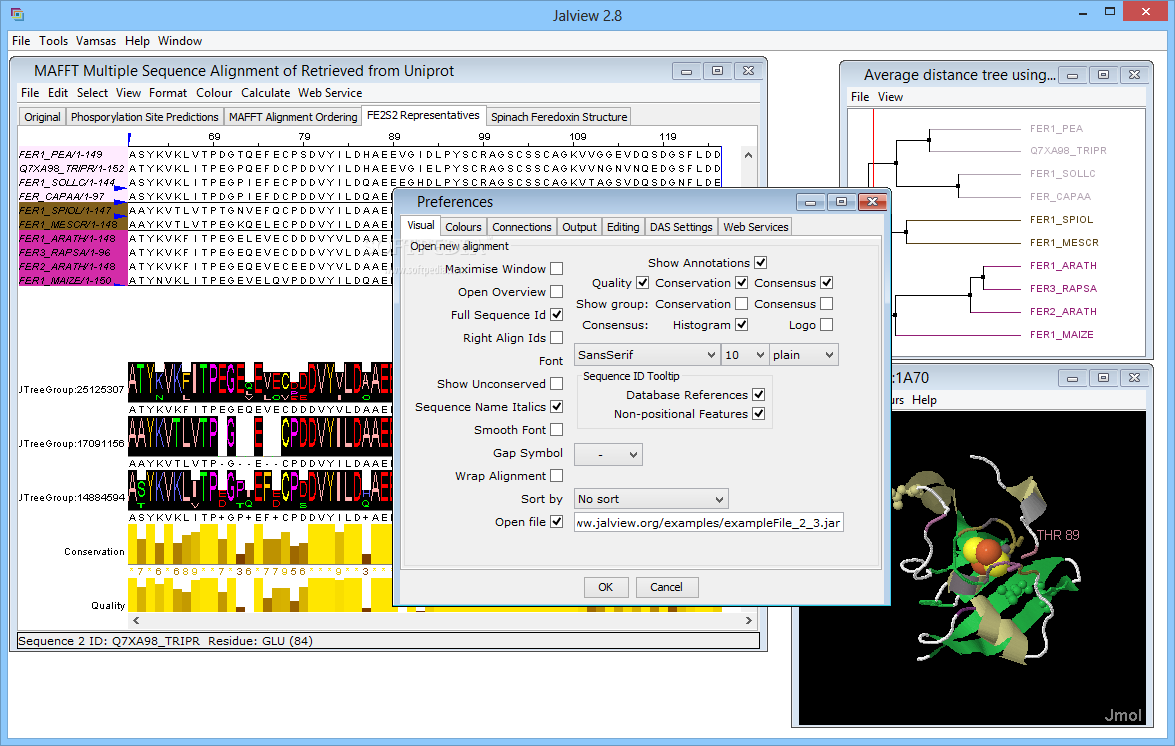Open the Web Services preferences tab
This screenshot has width=1175, height=746.
coord(755,227)
